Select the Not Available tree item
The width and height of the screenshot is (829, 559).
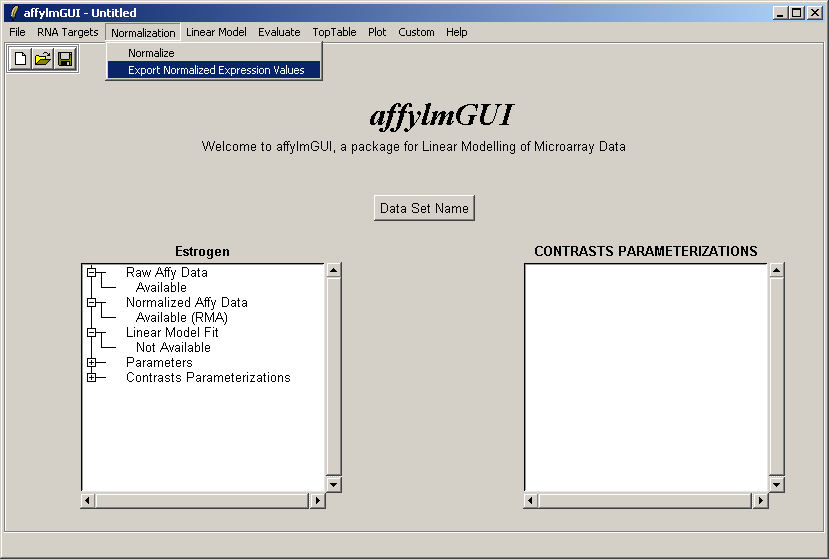173,348
